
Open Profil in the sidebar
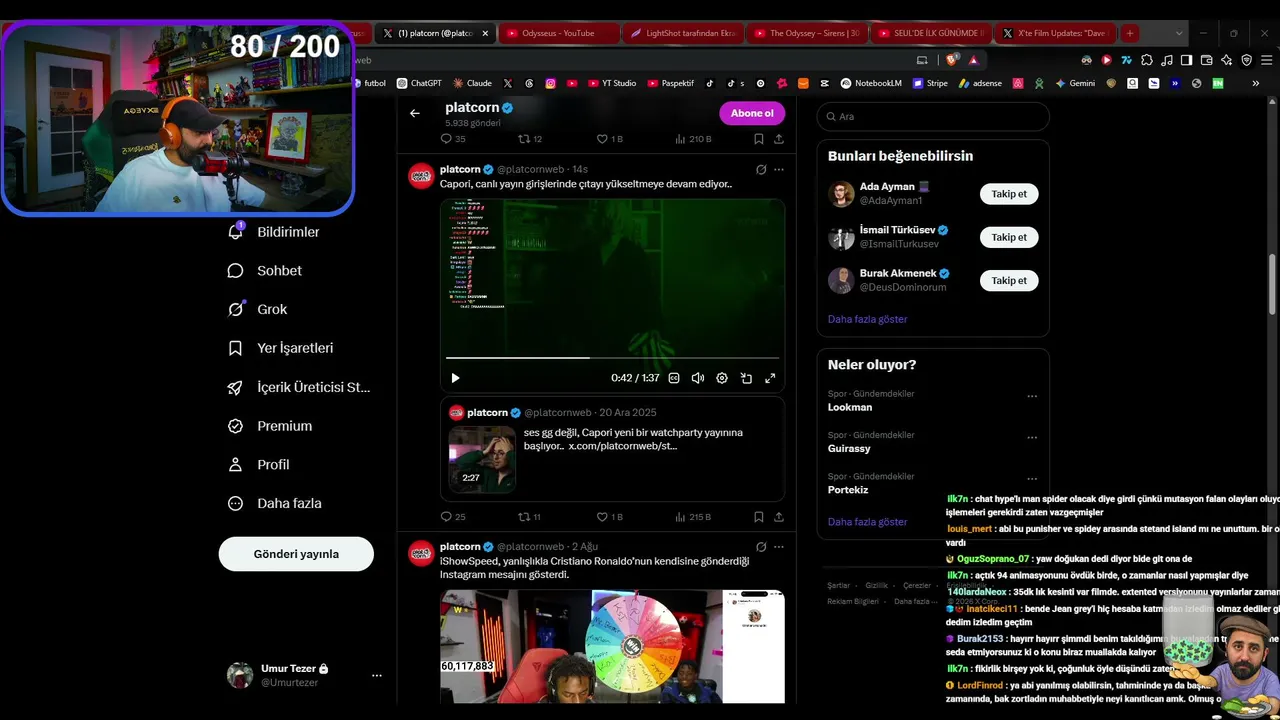(x=258, y=465)
